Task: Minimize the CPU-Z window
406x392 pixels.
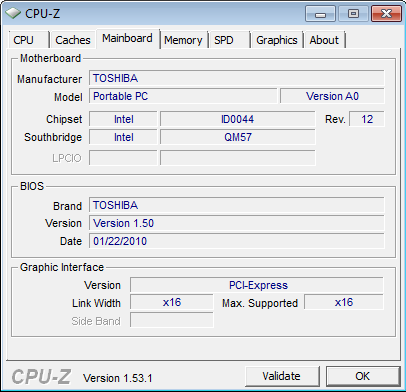Action: pyautogui.click(x=320, y=14)
